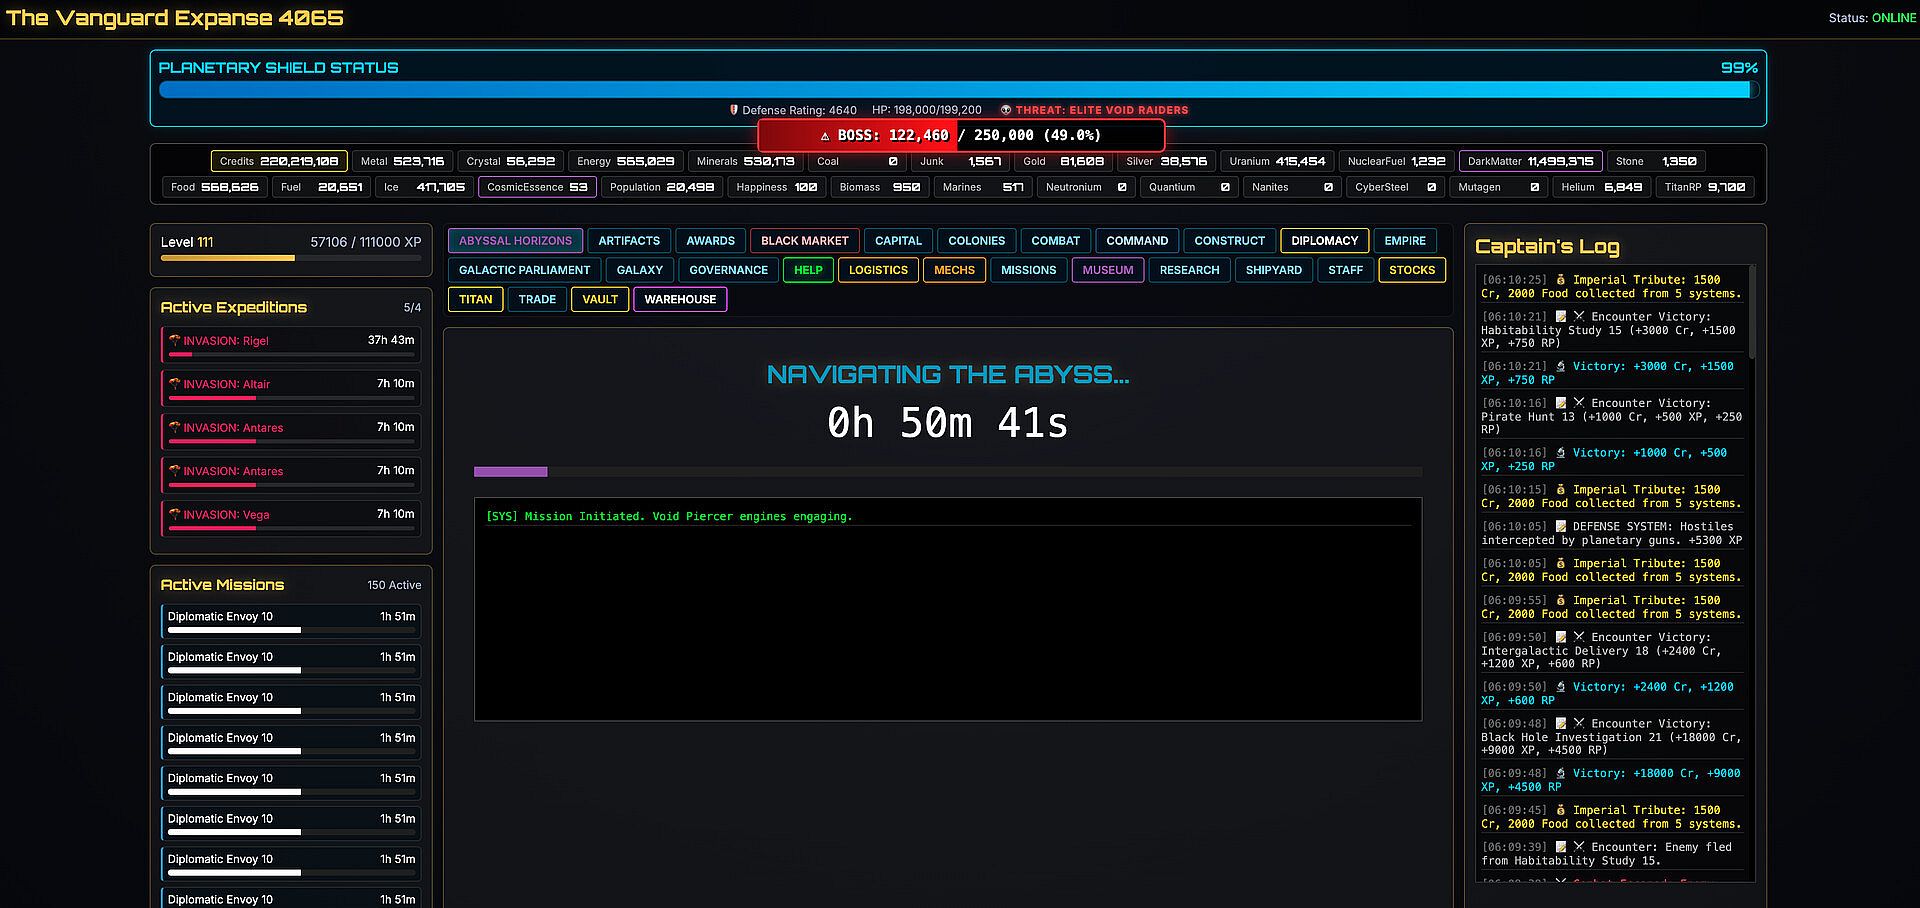Screen dimensions: 1920x908
Task: Select the Empire tab
Action: tap(1405, 241)
